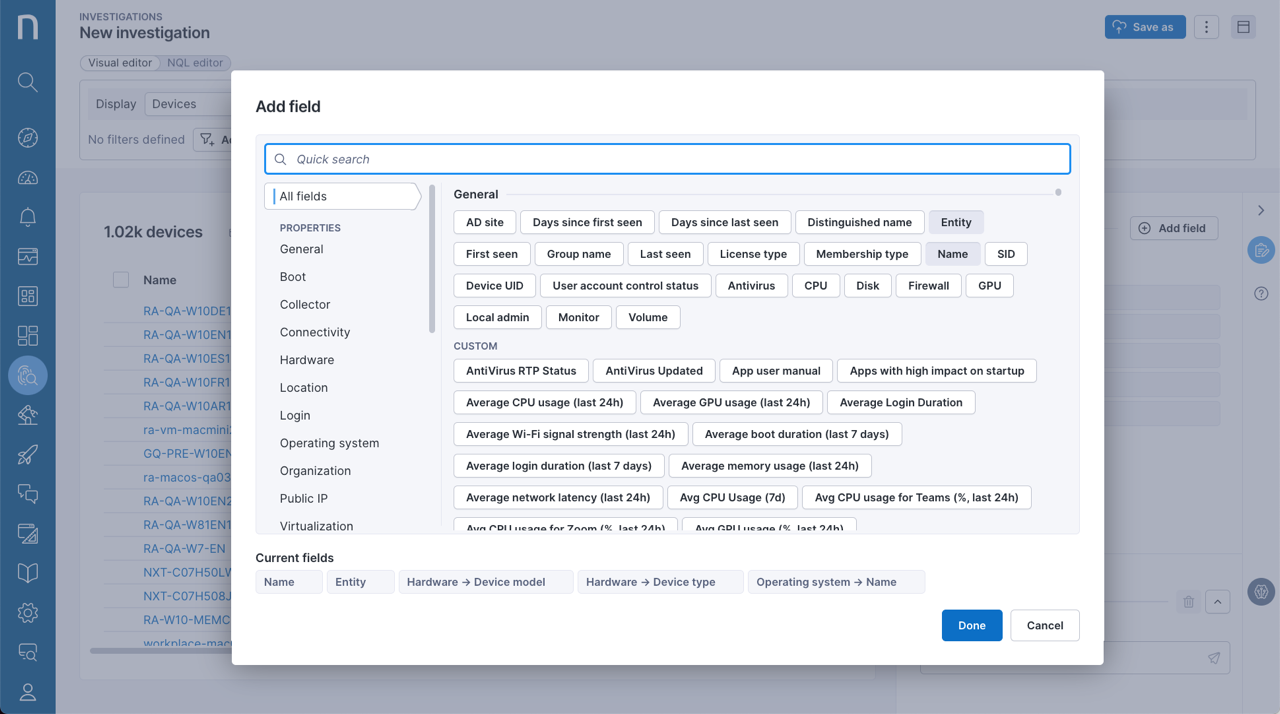This screenshot has height=714, width=1280.
Task: Select Public IP in properties list
Action: pyautogui.click(x=304, y=498)
